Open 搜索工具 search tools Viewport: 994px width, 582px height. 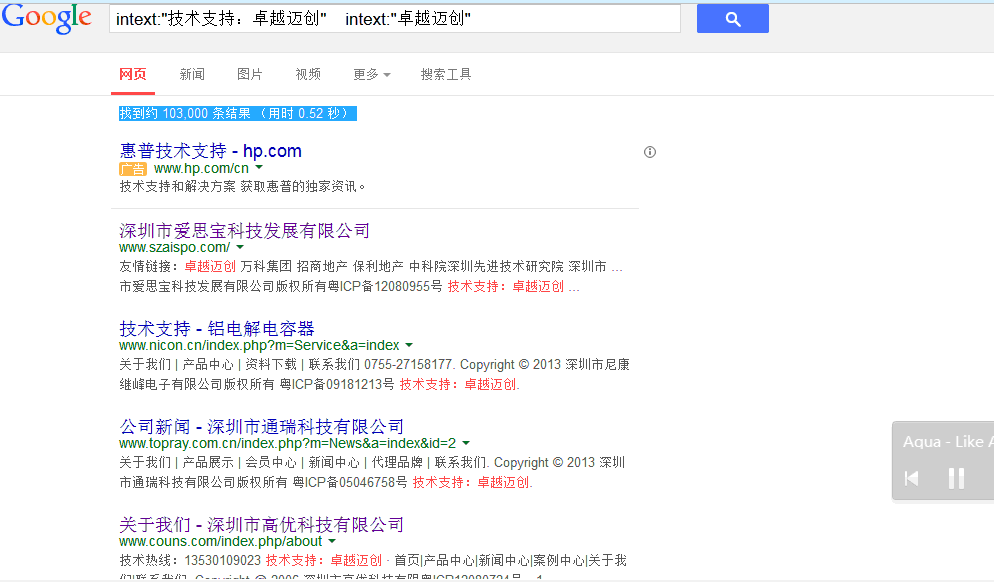(446, 74)
